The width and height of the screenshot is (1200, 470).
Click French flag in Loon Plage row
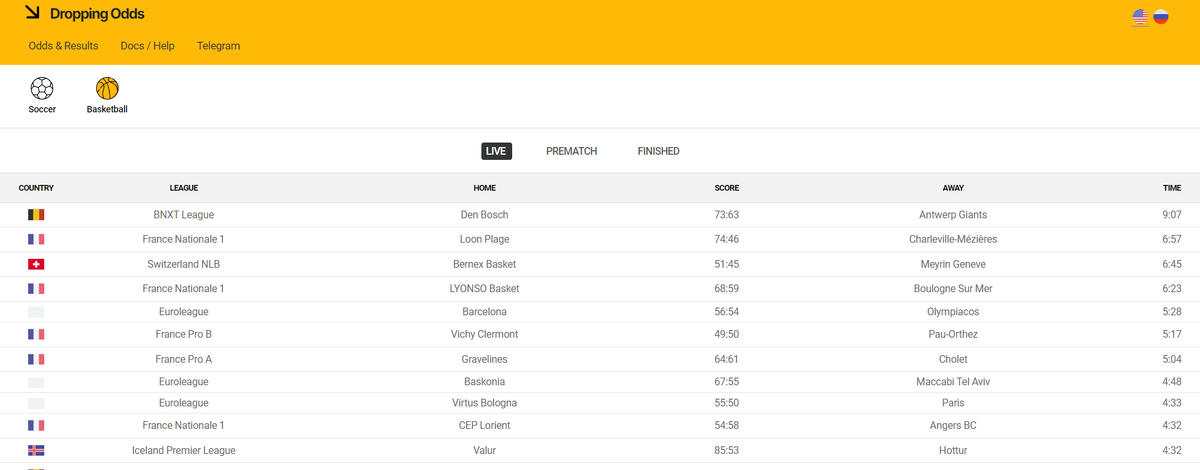click(x=36, y=240)
